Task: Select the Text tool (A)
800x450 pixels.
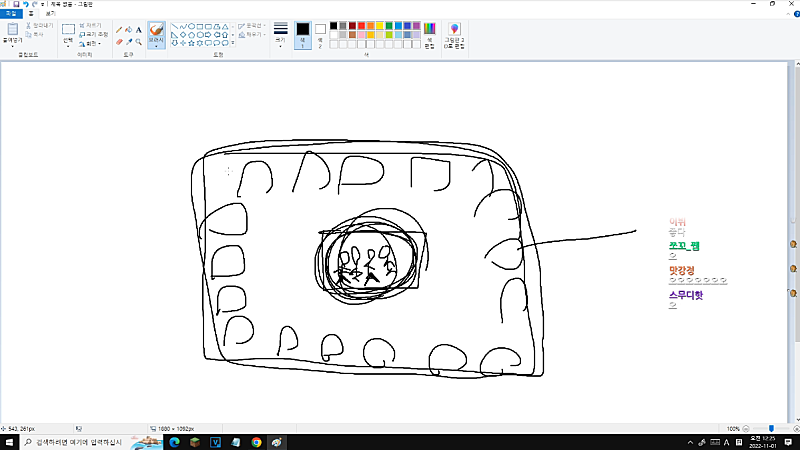Action: pyautogui.click(x=138, y=30)
